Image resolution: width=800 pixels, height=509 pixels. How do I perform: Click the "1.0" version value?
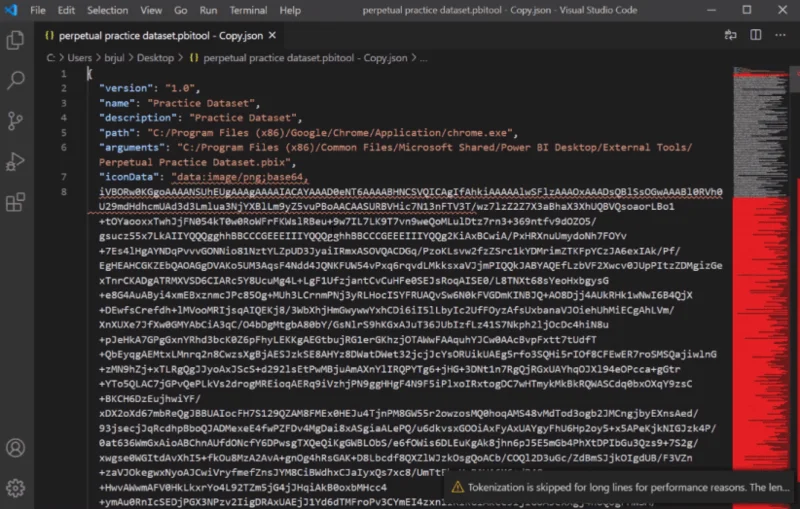point(180,88)
